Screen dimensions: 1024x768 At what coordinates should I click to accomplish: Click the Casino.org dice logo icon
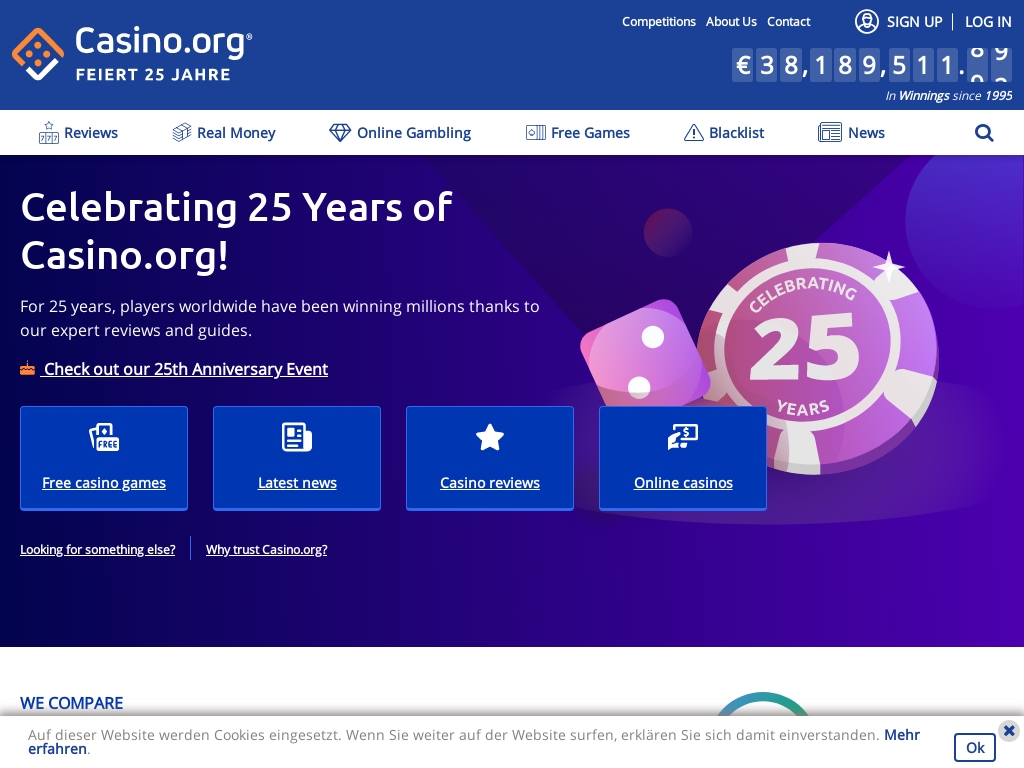point(38,54)
